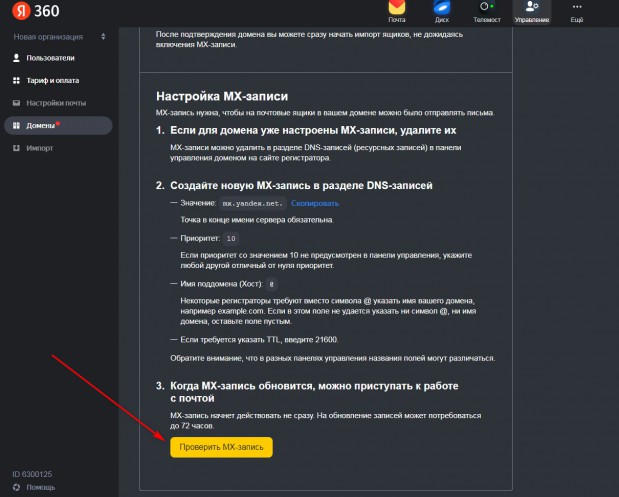Screen dimensions: 619x497
Task: Click the mx.yandex.net. value field
Action: click(x=253, y=203)
